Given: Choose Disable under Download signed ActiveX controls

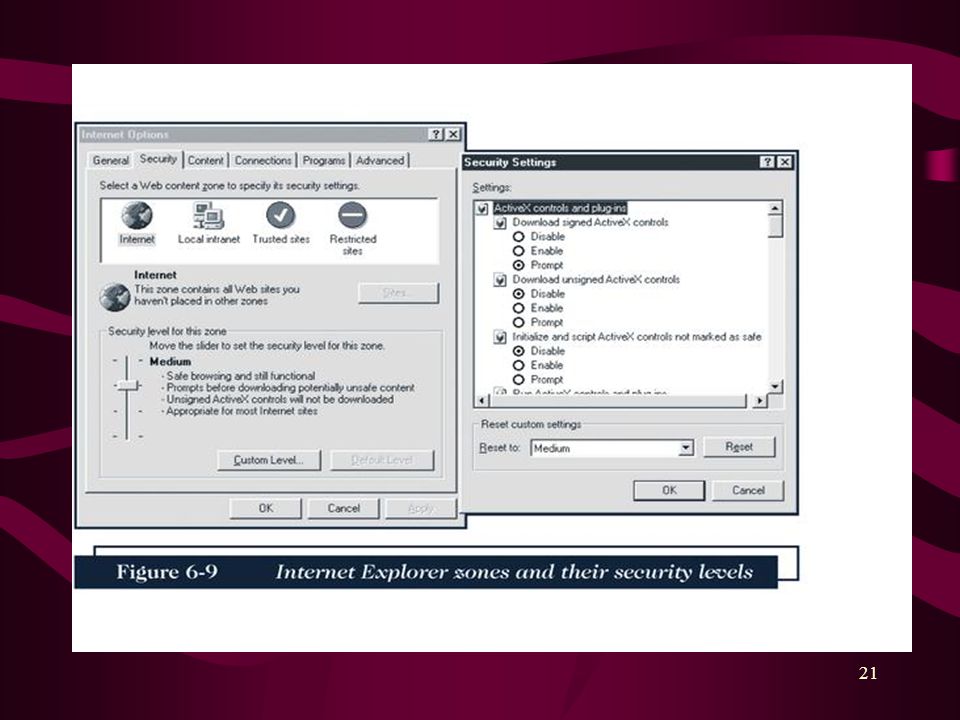Looking at the screenshot, I should coord(519,236).
